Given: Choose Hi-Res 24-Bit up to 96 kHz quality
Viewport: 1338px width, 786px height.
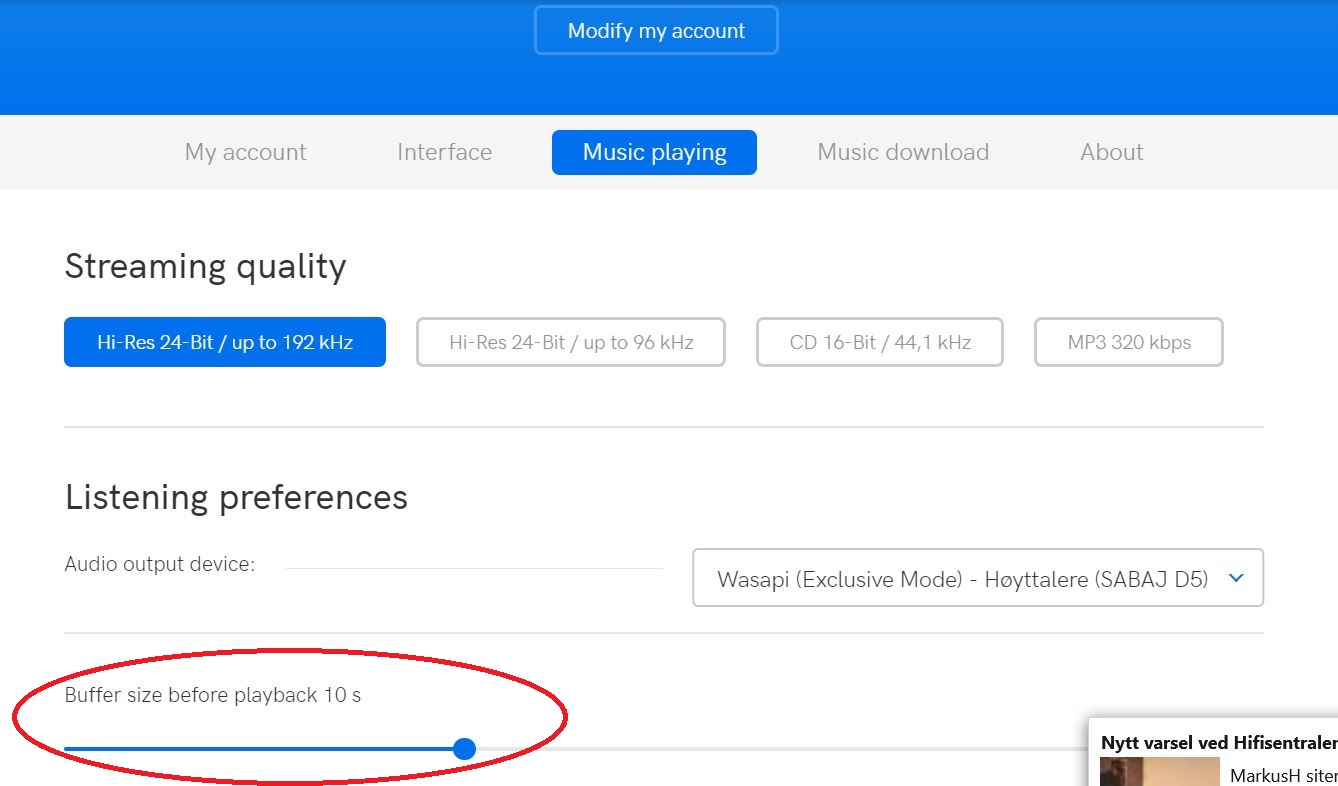Looking at the screenshot, I should [x=571, y=342].
